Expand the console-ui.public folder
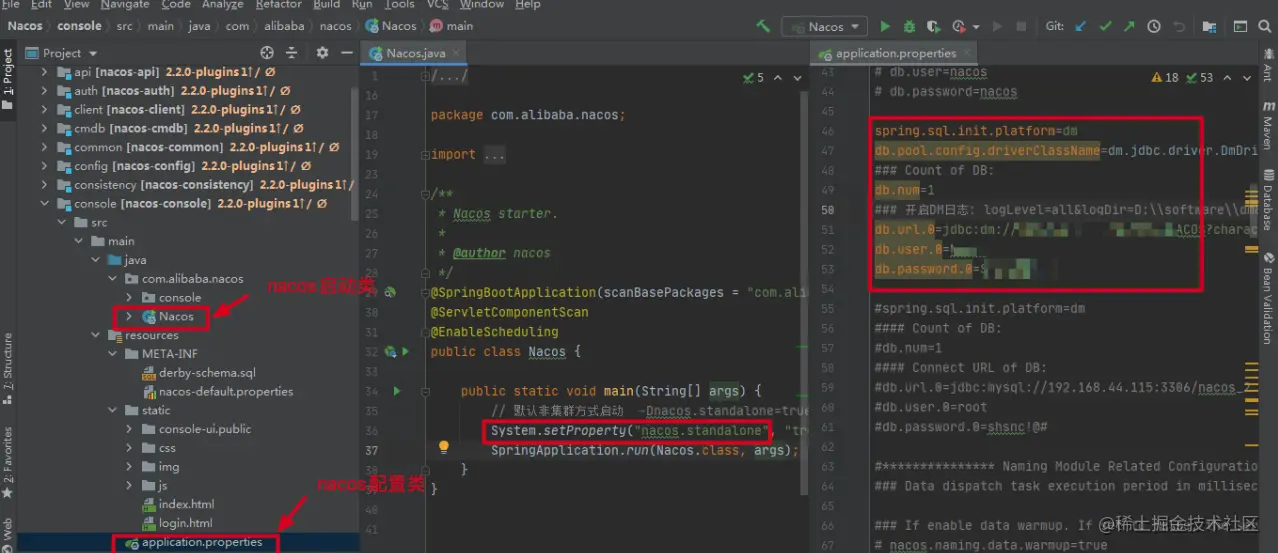Image resolution: width=1278 pixels, height=553 pixels. pos(131,429)
